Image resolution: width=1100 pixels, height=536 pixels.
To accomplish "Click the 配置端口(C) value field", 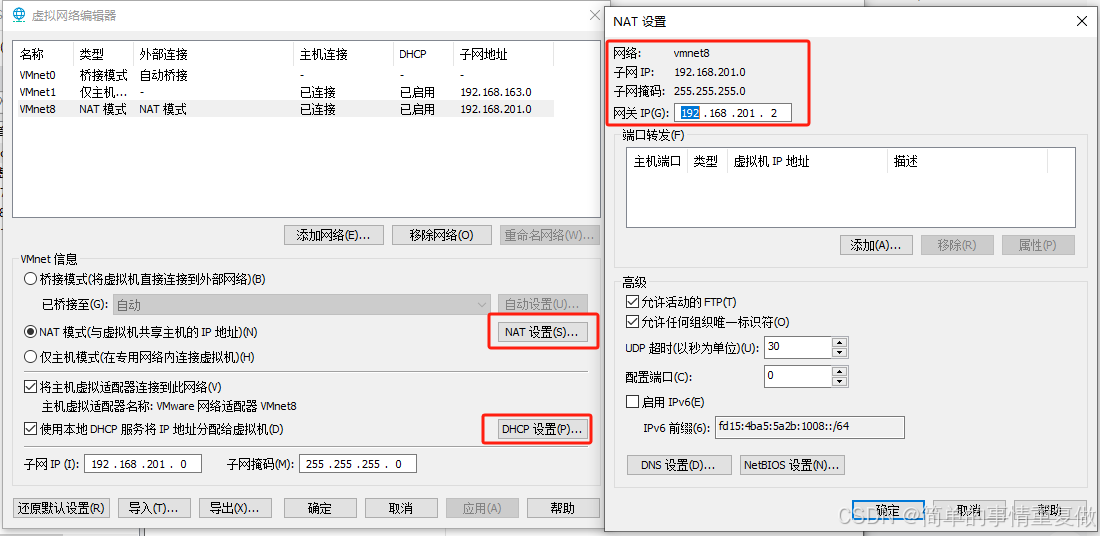I will point(797,376).
